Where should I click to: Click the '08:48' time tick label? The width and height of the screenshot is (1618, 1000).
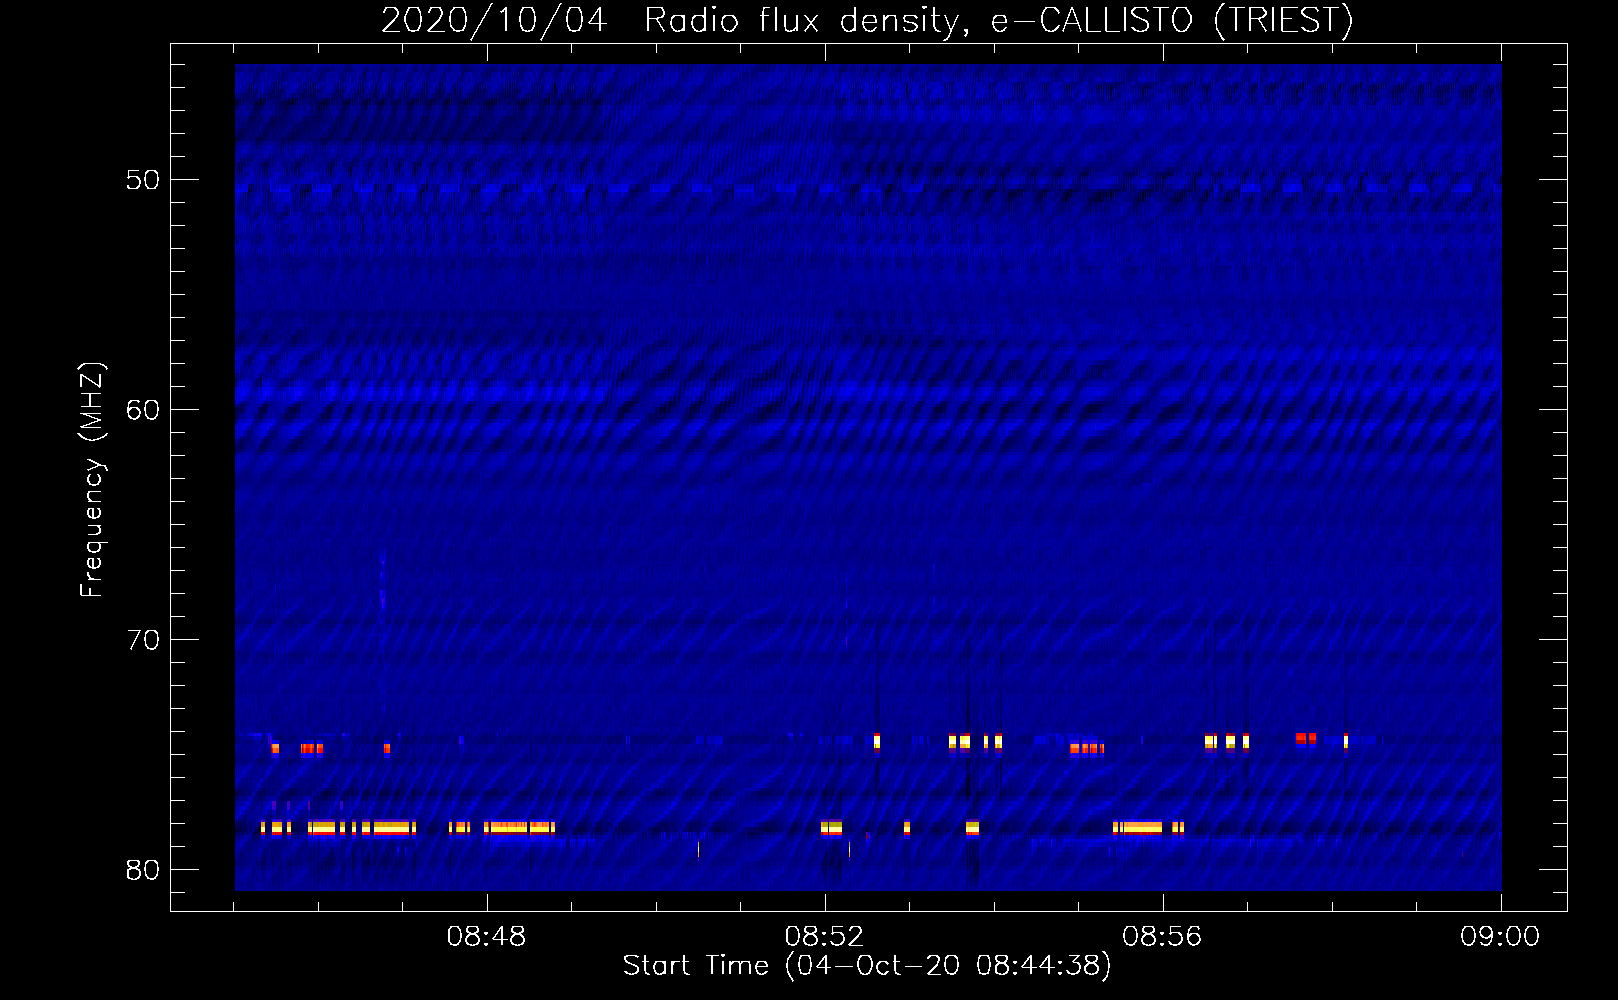coord(486,937)
